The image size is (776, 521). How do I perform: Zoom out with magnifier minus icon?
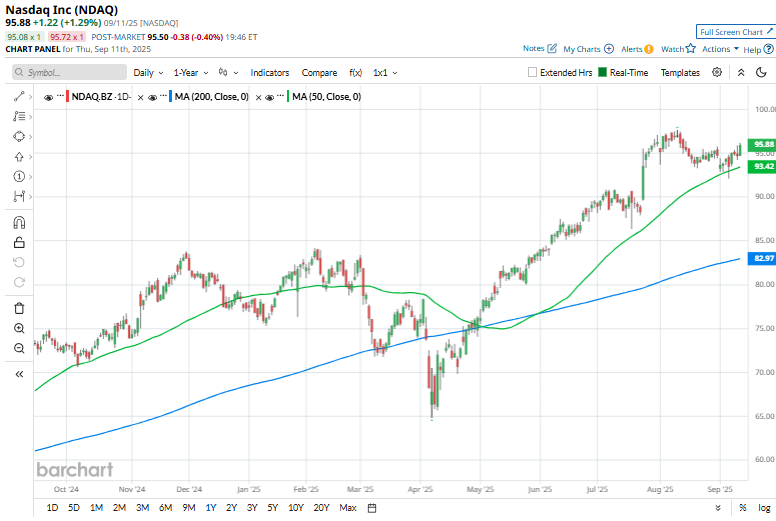click(19, 348)
